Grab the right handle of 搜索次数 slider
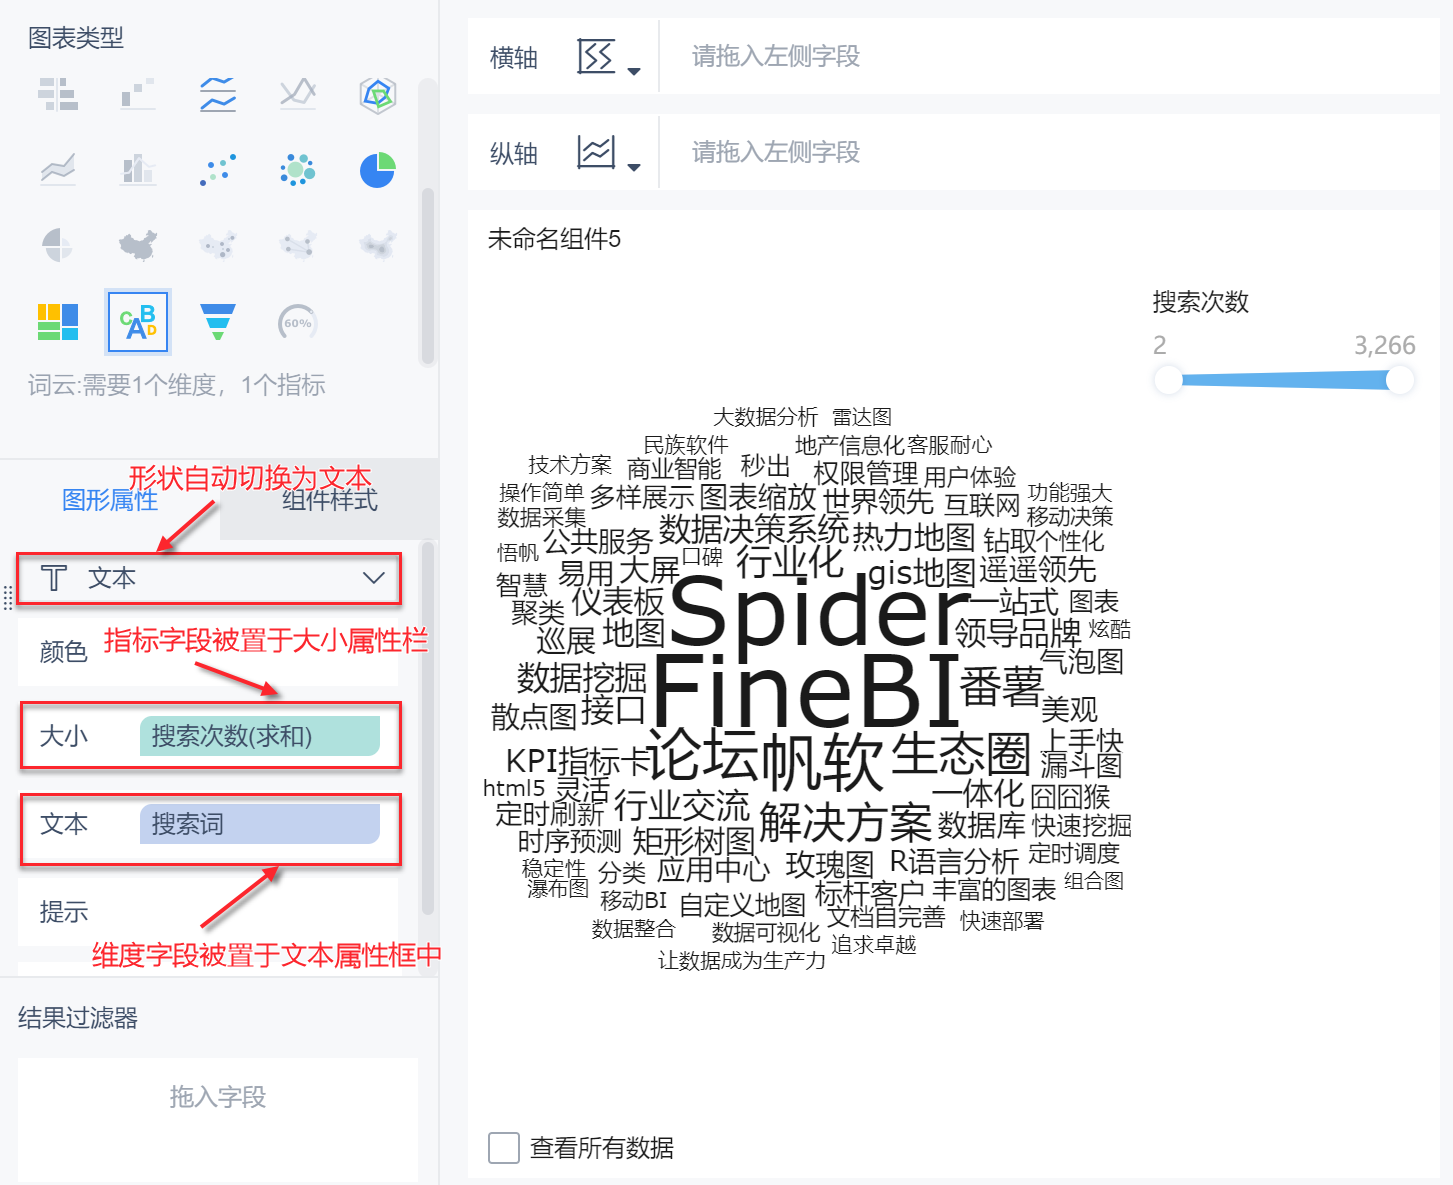1453x1185 pixels. [x=1400, y=380]
